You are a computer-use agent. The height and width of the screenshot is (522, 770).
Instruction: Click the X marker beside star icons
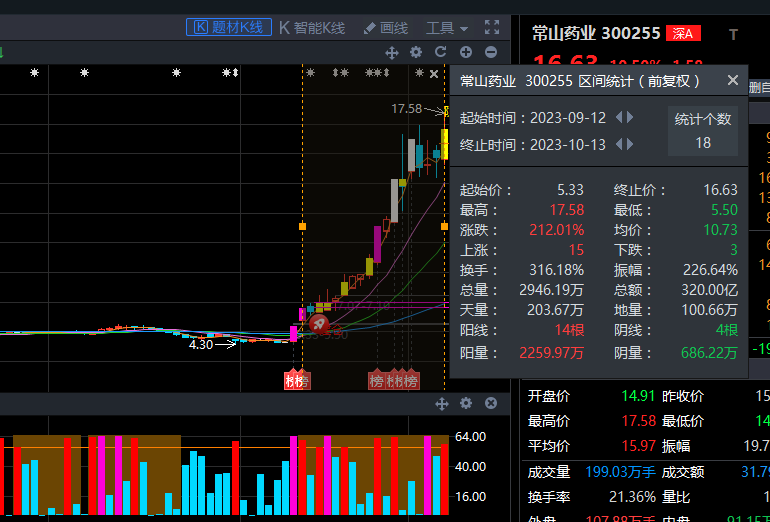[x=434, y=74]
